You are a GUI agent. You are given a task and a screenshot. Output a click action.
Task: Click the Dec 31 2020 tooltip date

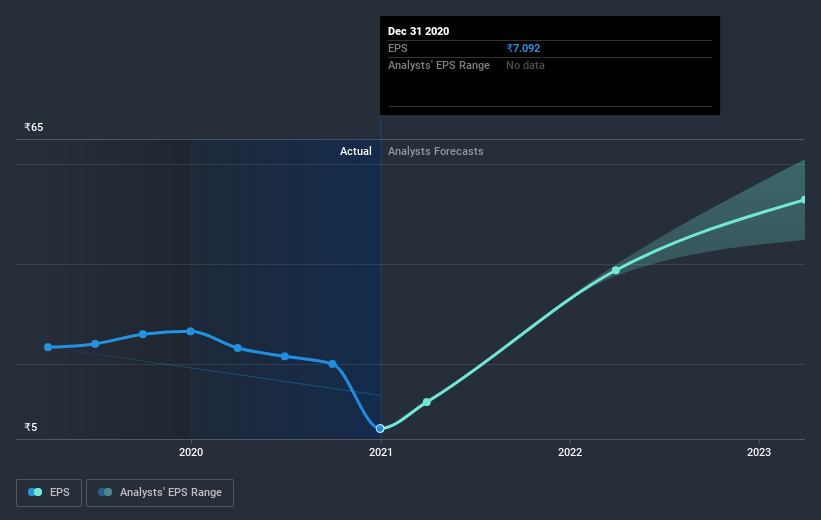[418, 31]
